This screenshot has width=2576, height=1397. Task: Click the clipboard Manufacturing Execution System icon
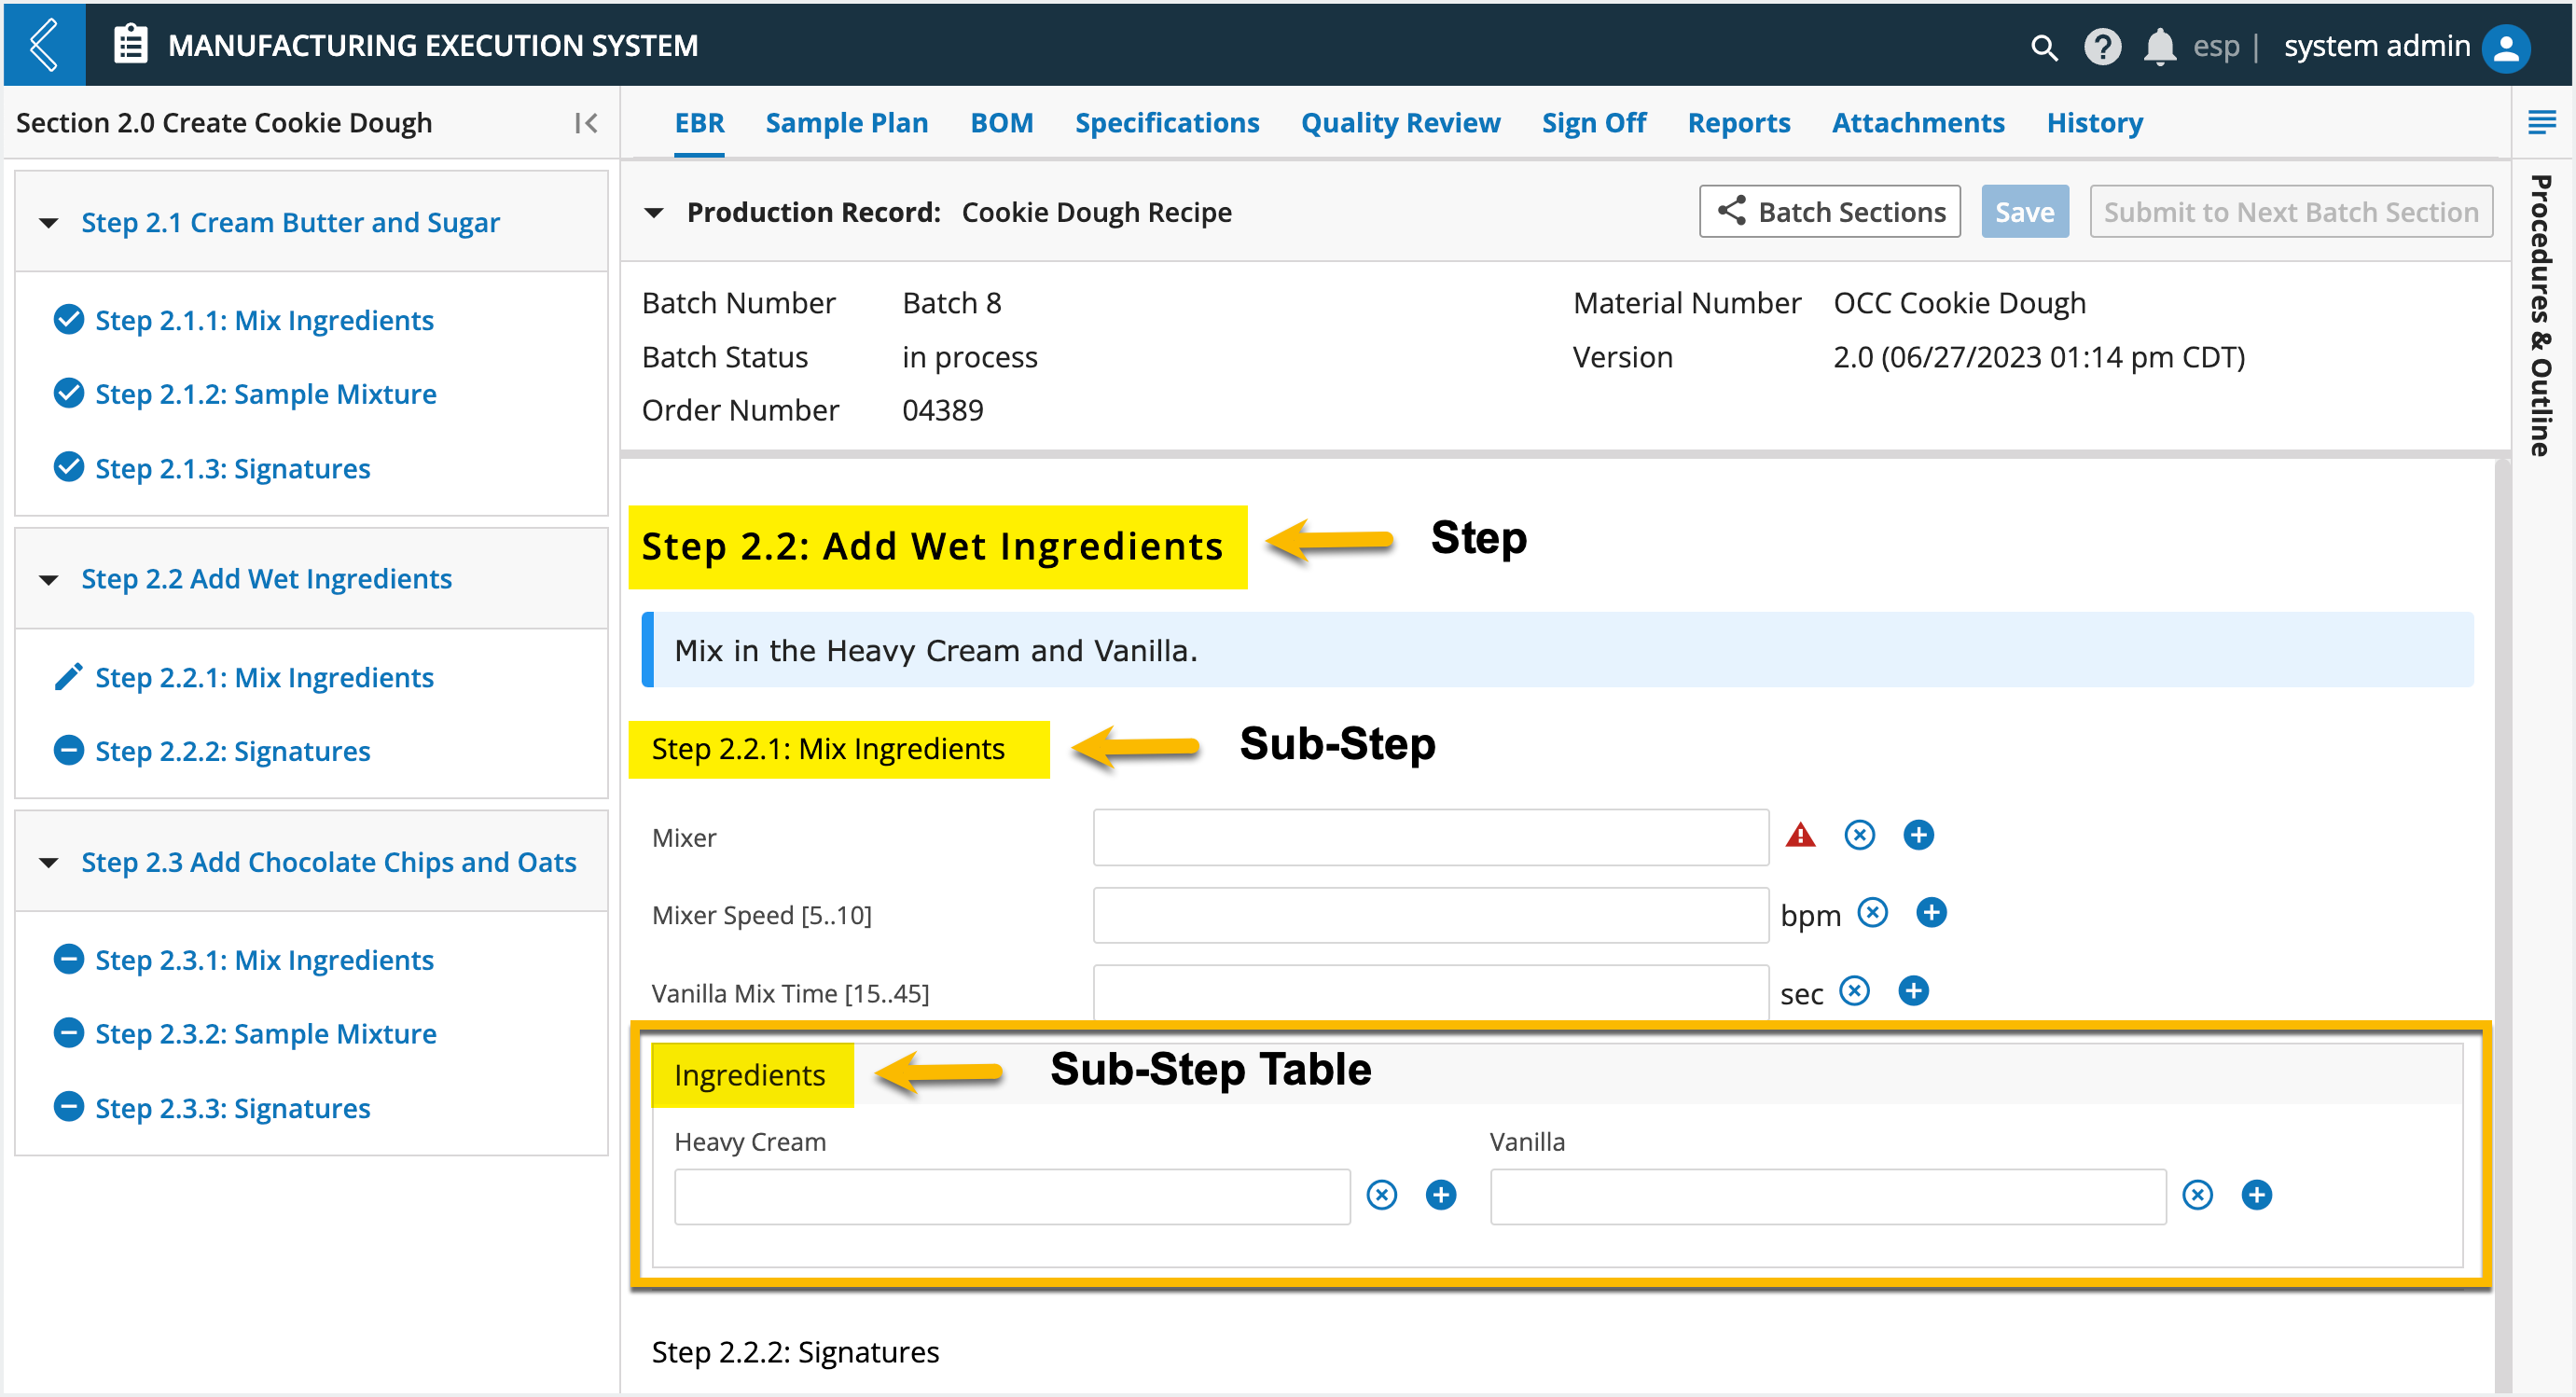131,45
